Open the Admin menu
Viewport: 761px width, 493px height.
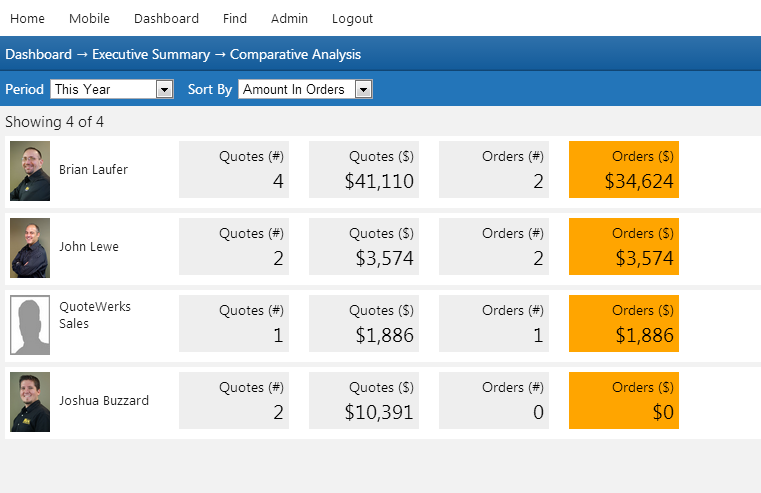pos(289,18)
